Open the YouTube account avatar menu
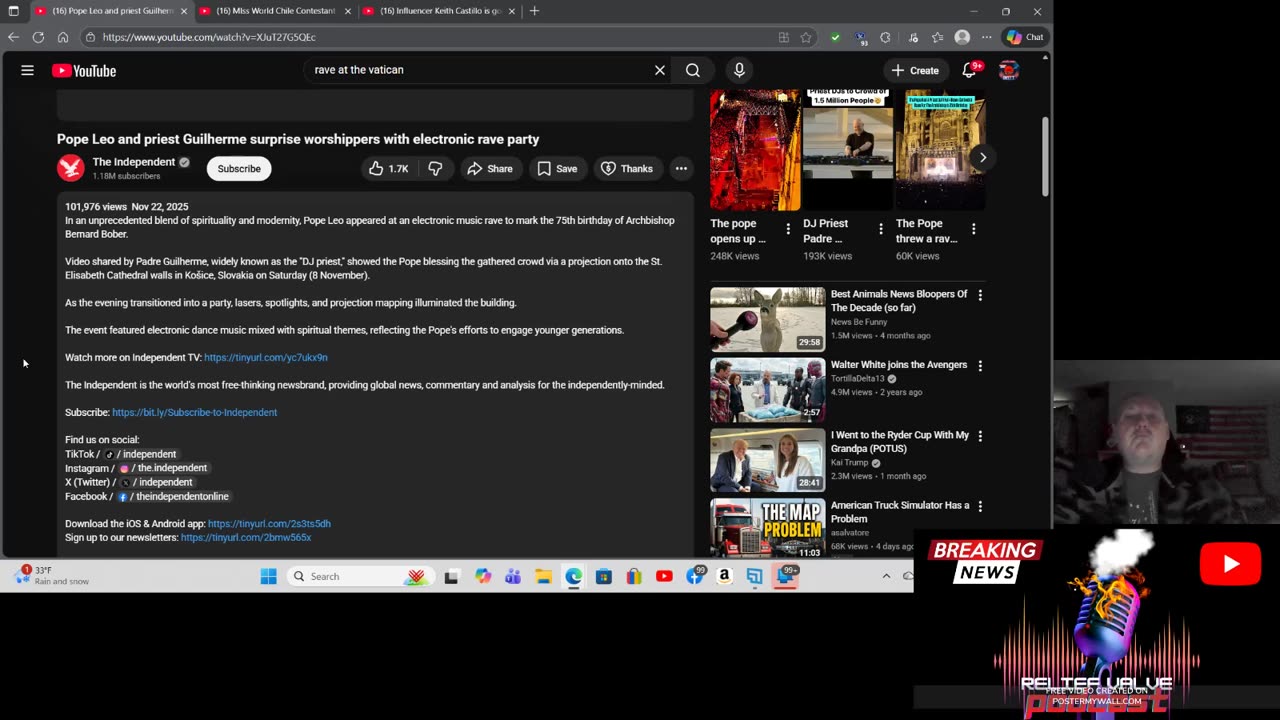Viewport: 1280px width, 720px height. [x=1008, y=70]
